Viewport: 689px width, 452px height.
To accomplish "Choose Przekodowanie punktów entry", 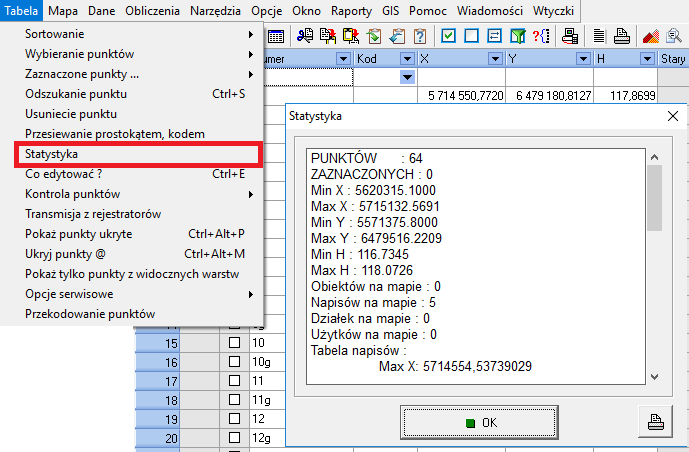I will [x=132, y=314].
